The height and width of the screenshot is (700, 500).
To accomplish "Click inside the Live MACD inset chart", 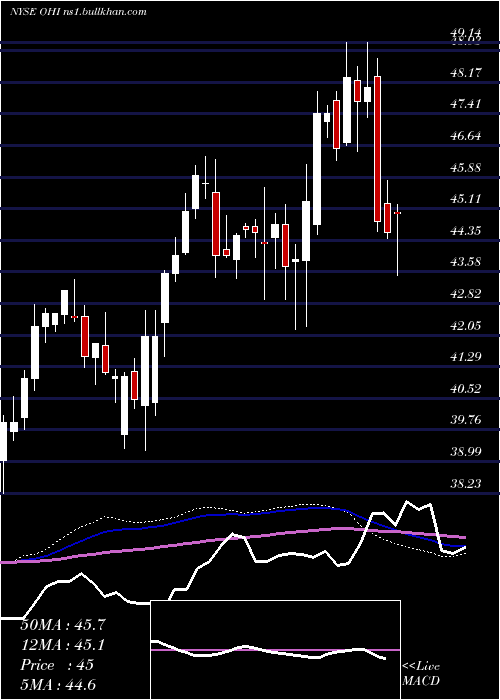I will [275, 650].
